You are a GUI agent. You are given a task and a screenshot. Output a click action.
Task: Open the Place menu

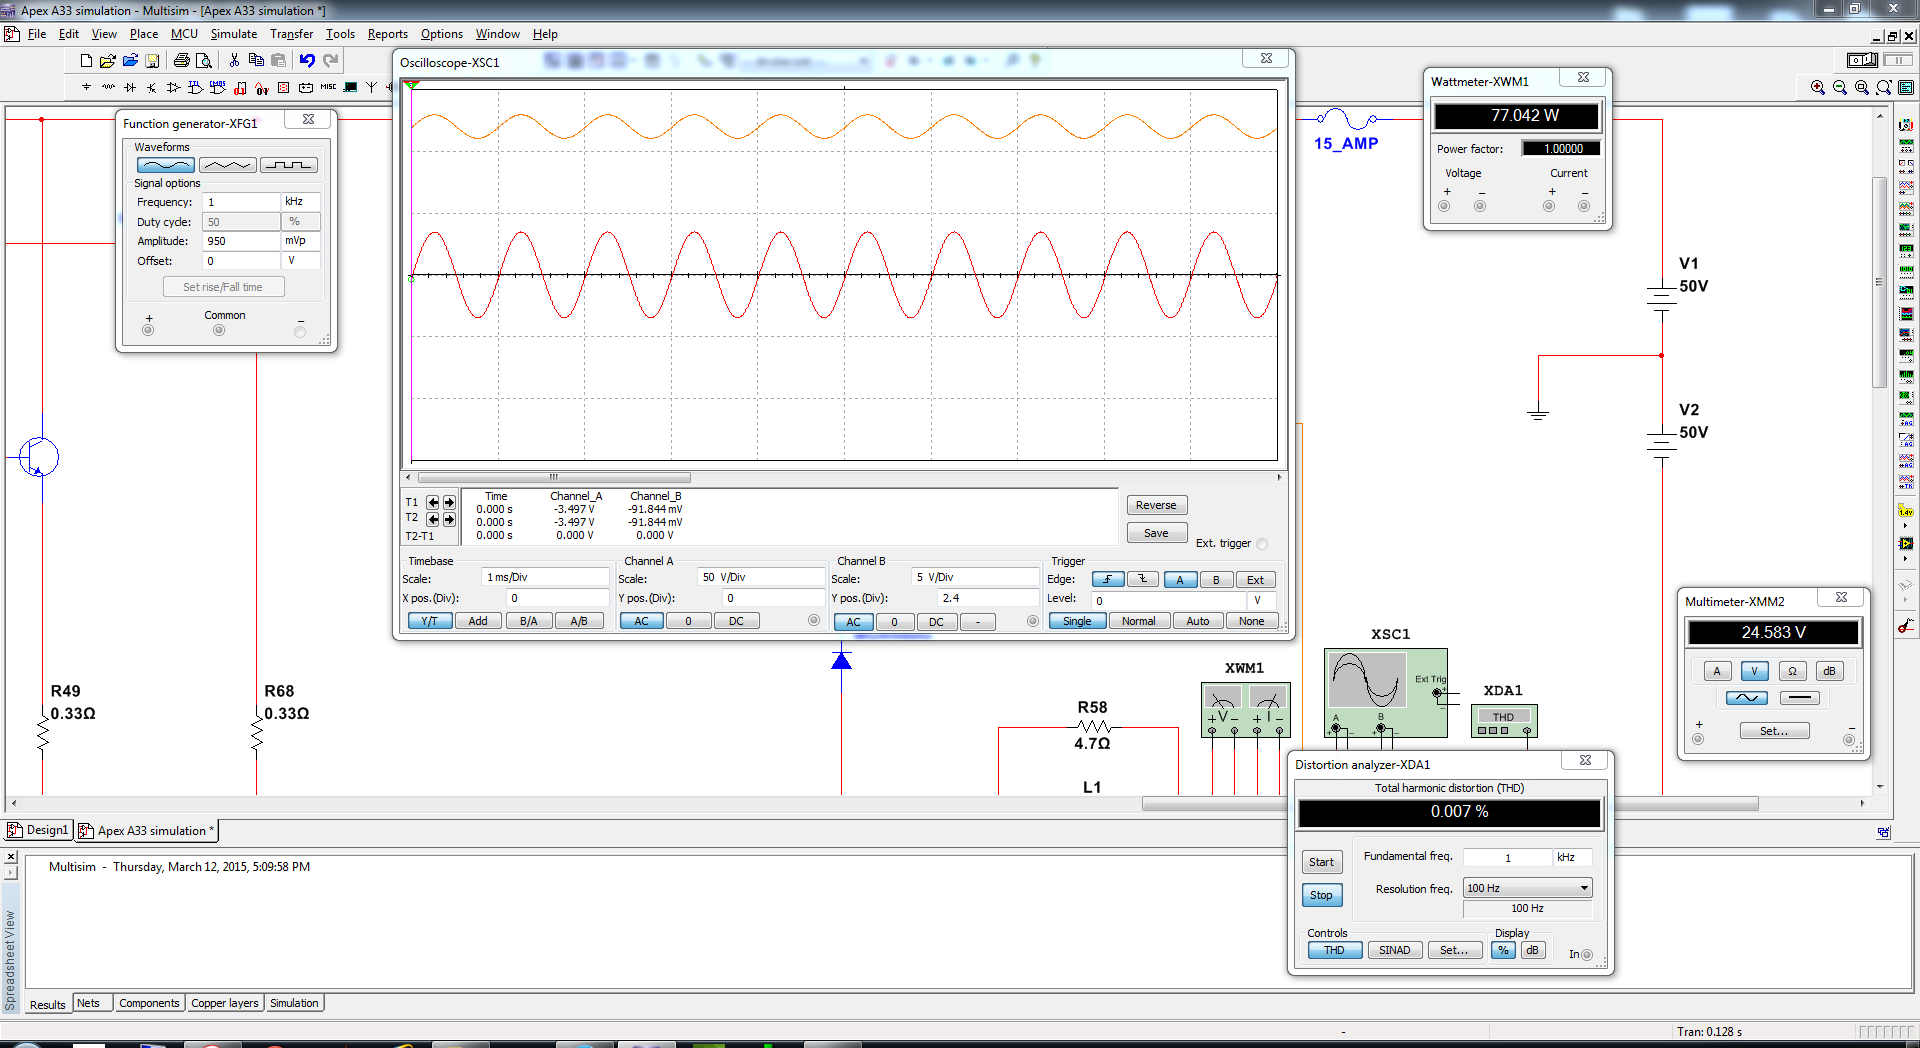144,34
